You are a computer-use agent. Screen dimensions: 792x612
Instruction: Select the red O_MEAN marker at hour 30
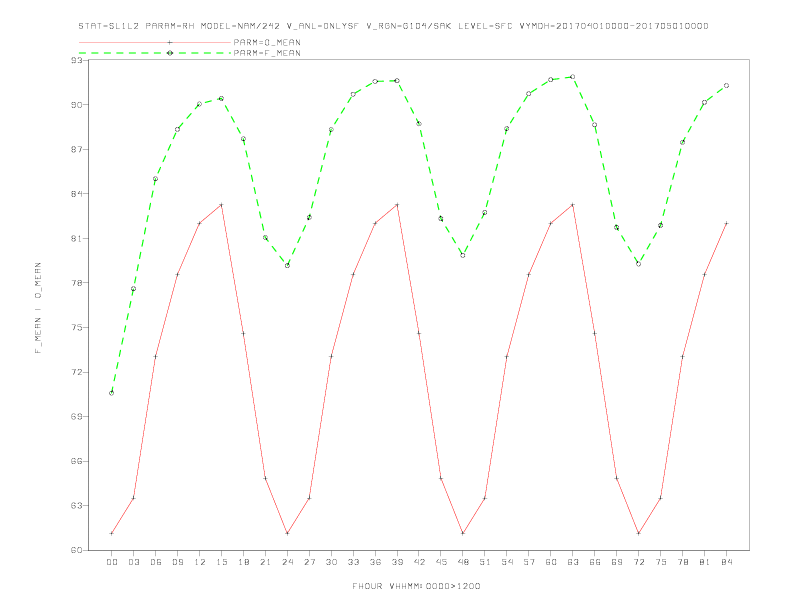[x=331, y=356]
